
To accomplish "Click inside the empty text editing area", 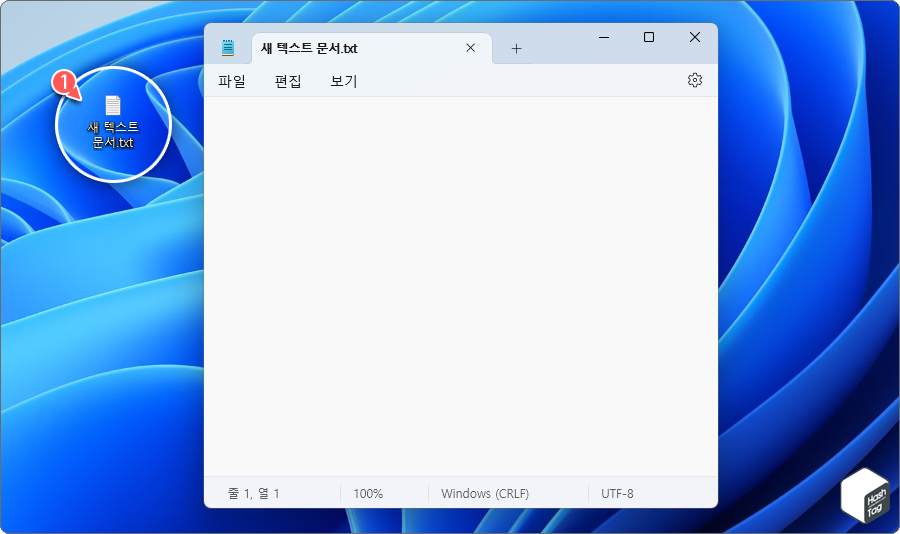I will 461,286.
